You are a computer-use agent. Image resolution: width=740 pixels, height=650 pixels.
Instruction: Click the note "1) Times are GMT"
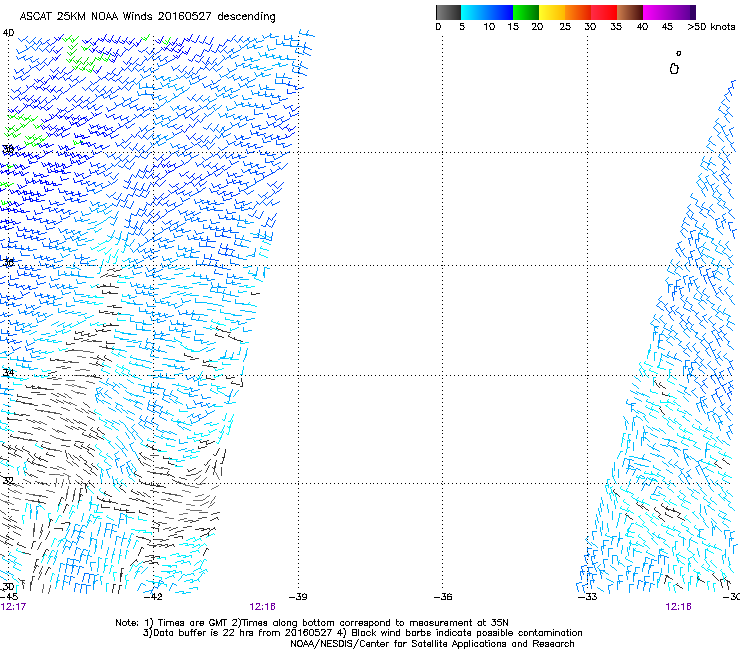coord(186,623)
